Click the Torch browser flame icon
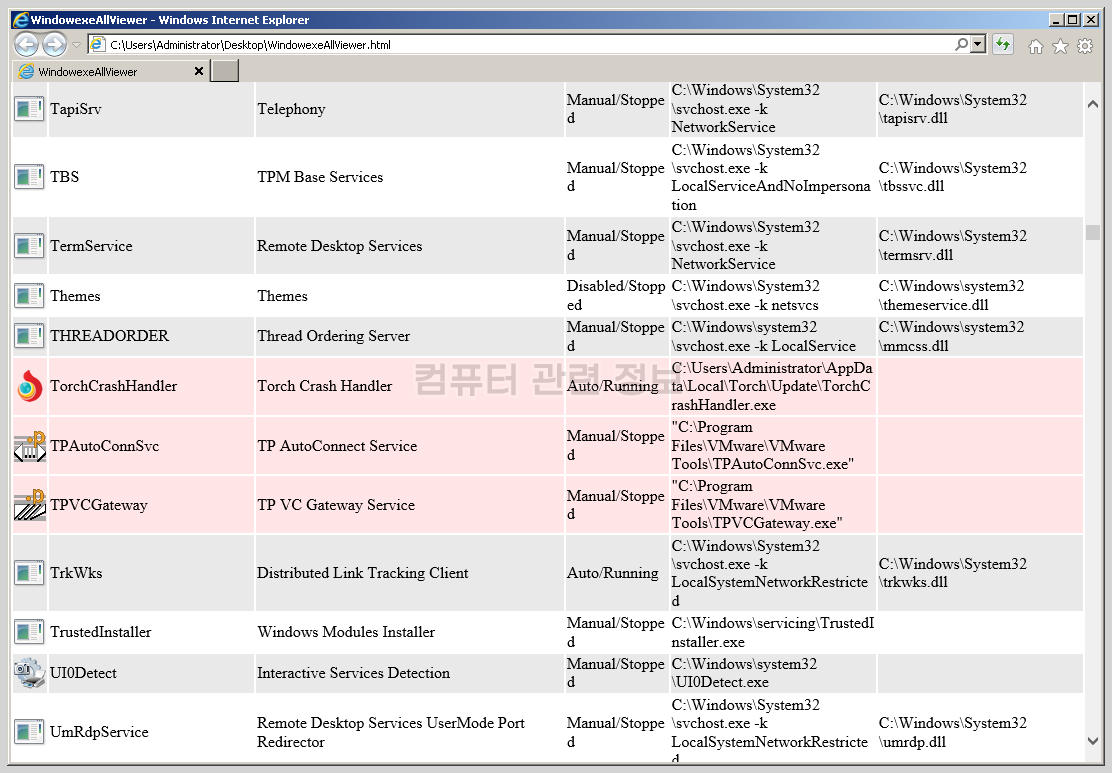 (29, 386)
